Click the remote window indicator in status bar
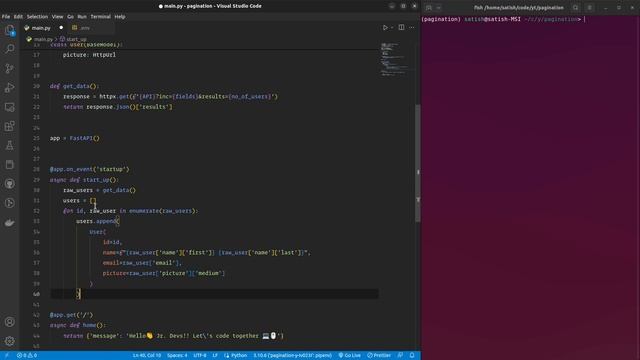The image size is (640, 360). click(x=7, y=356)
